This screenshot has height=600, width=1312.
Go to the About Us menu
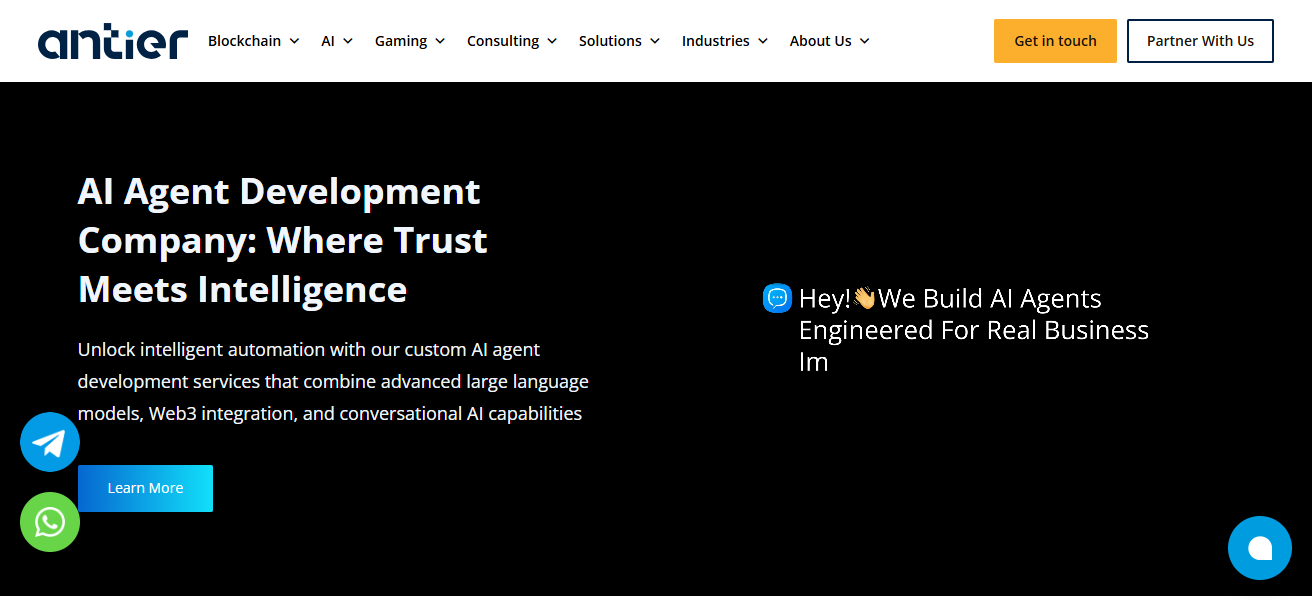click(x=820, y=41)
